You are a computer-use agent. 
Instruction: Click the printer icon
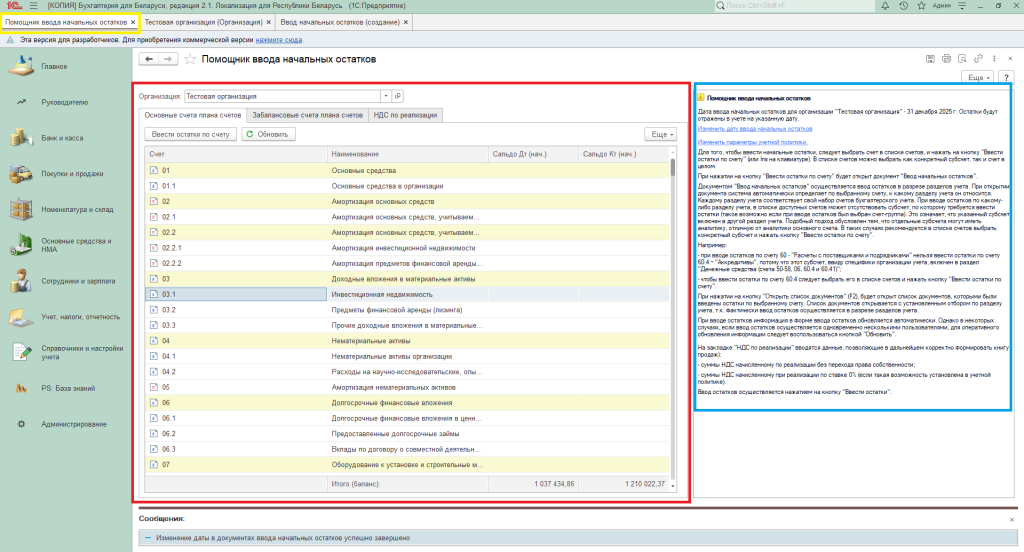947,59
